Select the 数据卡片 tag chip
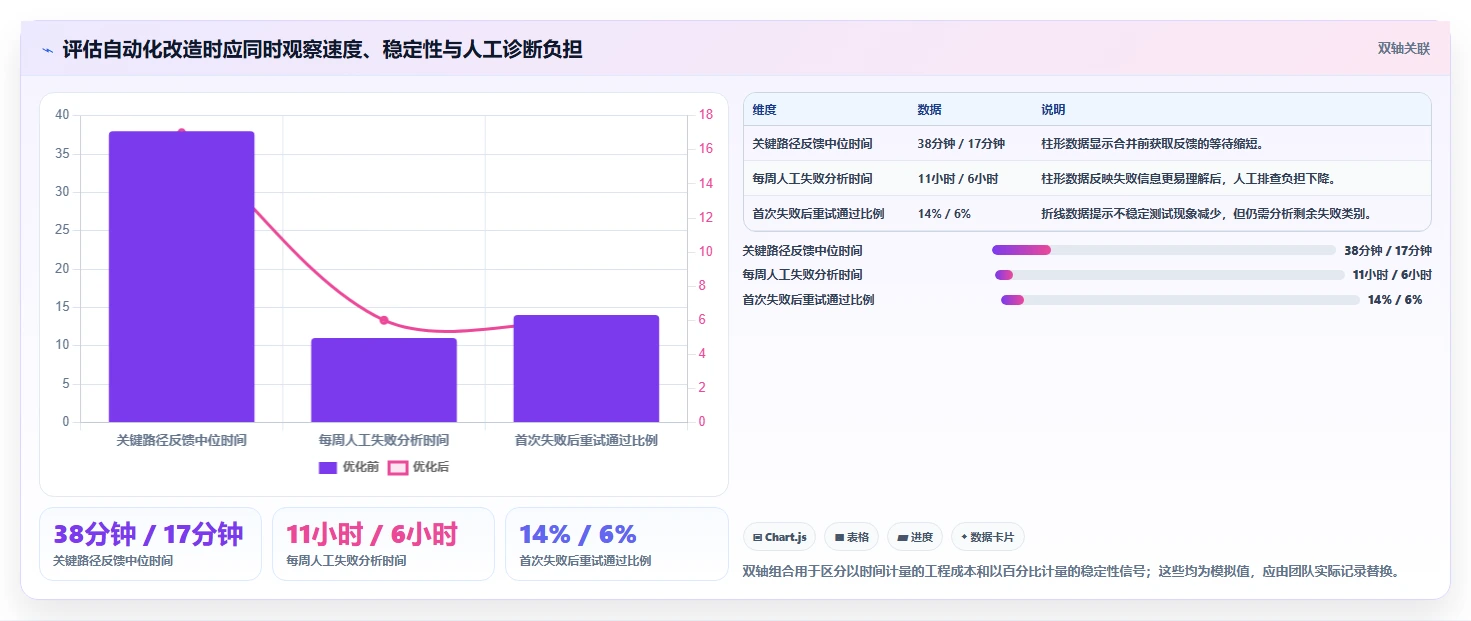This screenshot has height=621, width=1471. pos(987,537)
